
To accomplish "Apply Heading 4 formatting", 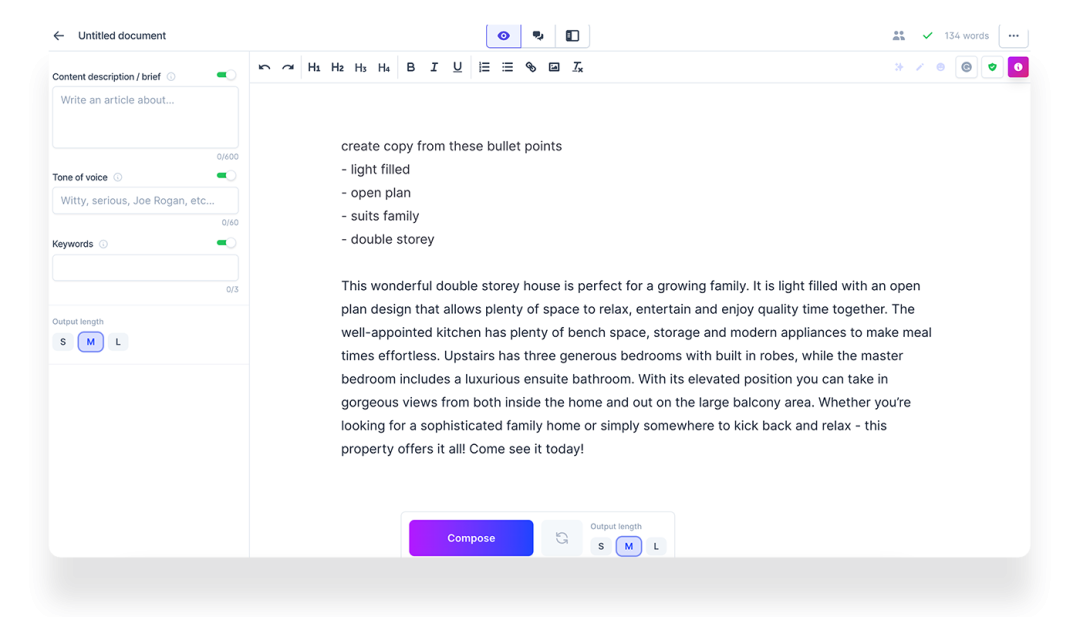I will (384, 67).
